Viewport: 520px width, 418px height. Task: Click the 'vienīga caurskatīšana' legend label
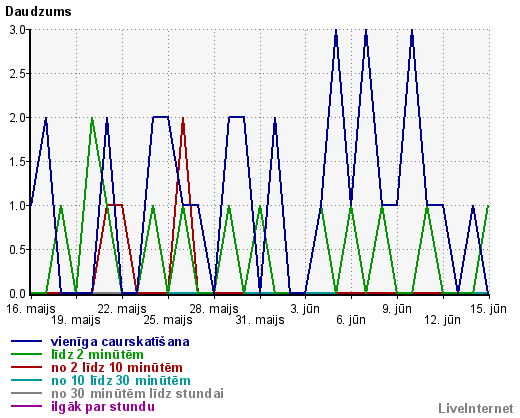[120, 342]
